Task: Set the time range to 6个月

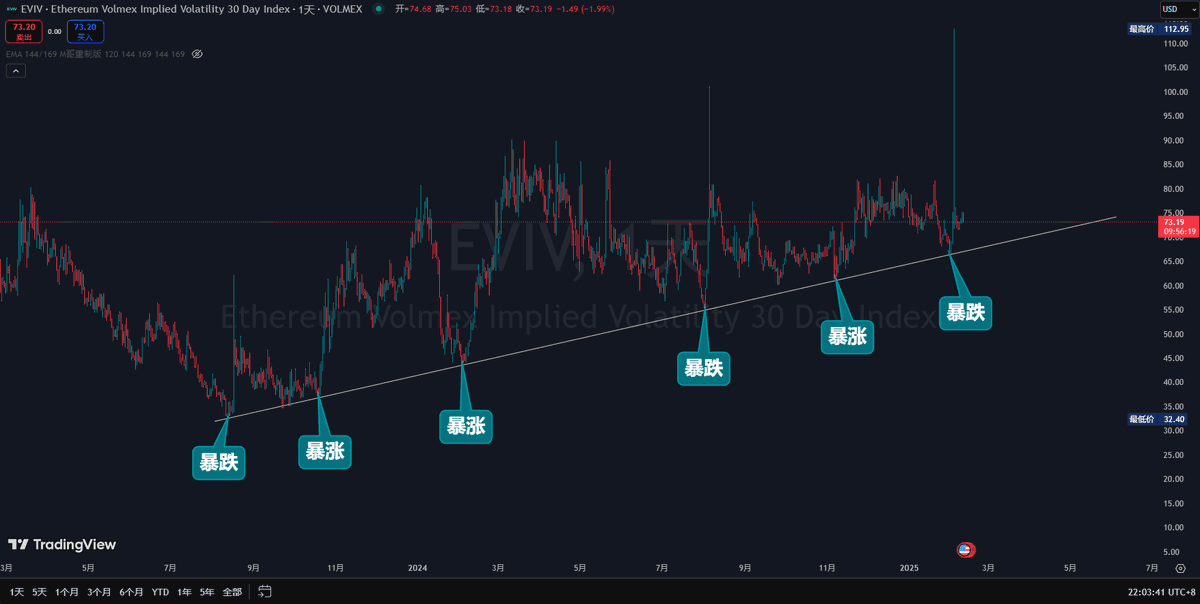Action: 131,592
